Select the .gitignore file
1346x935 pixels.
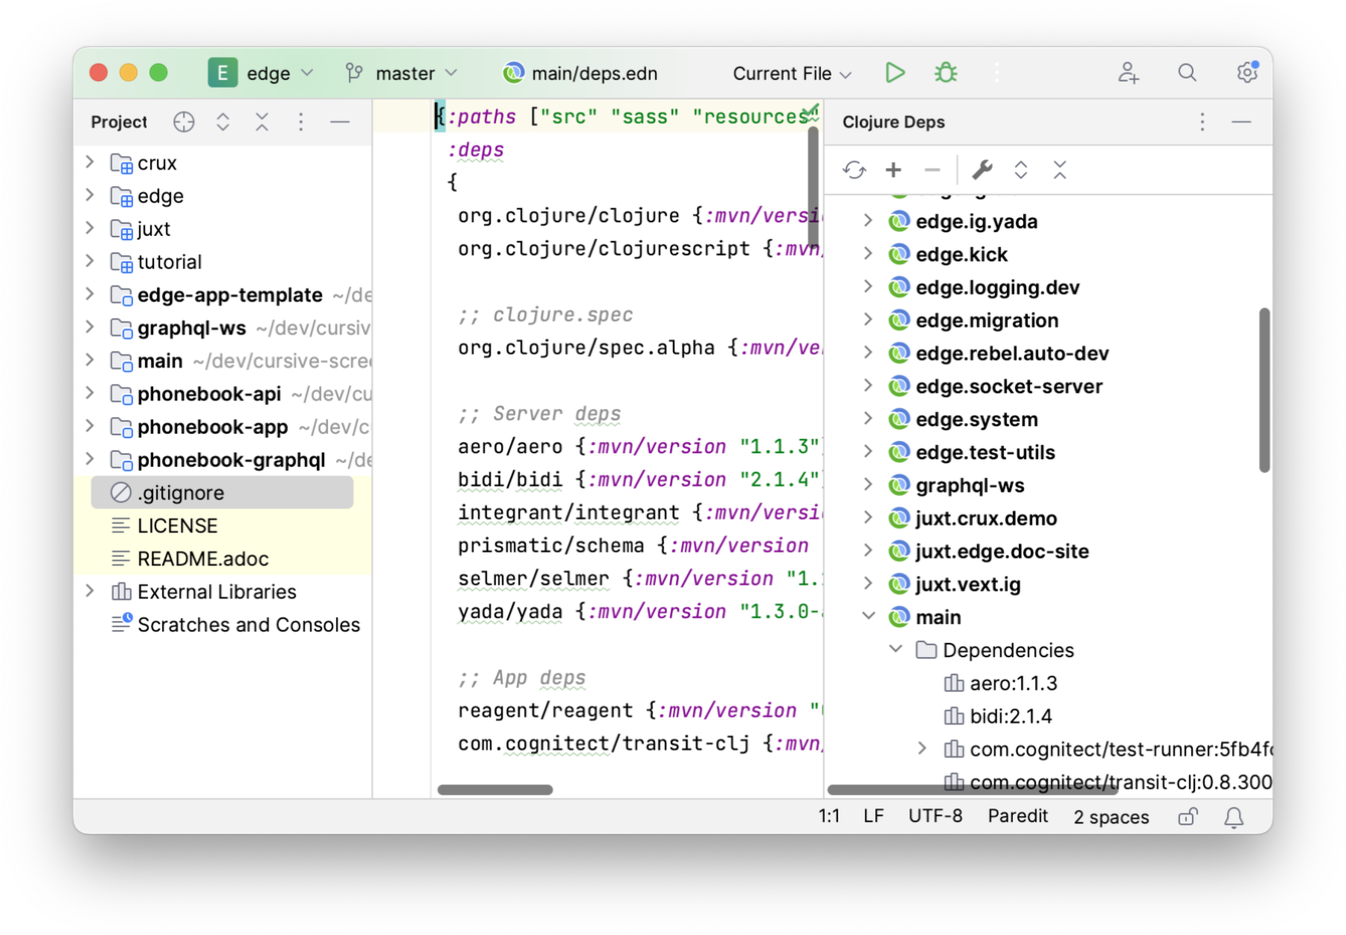pyautogui.click(x=222, y=492)
